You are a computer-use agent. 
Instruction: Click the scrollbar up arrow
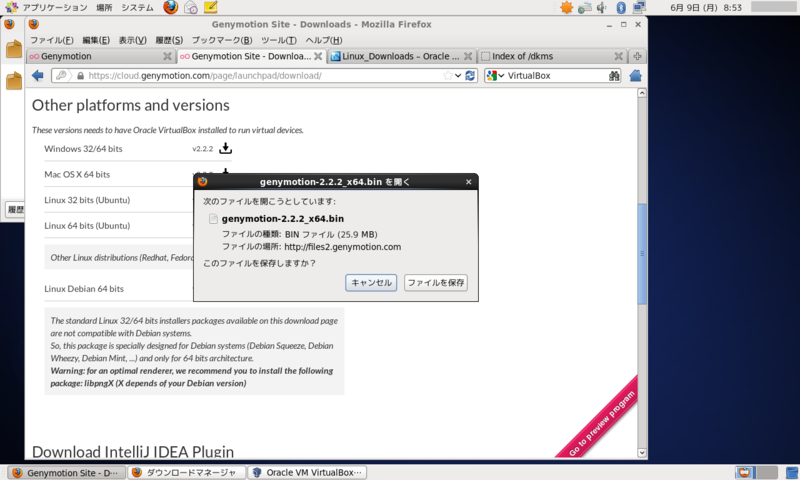(642, 93)
